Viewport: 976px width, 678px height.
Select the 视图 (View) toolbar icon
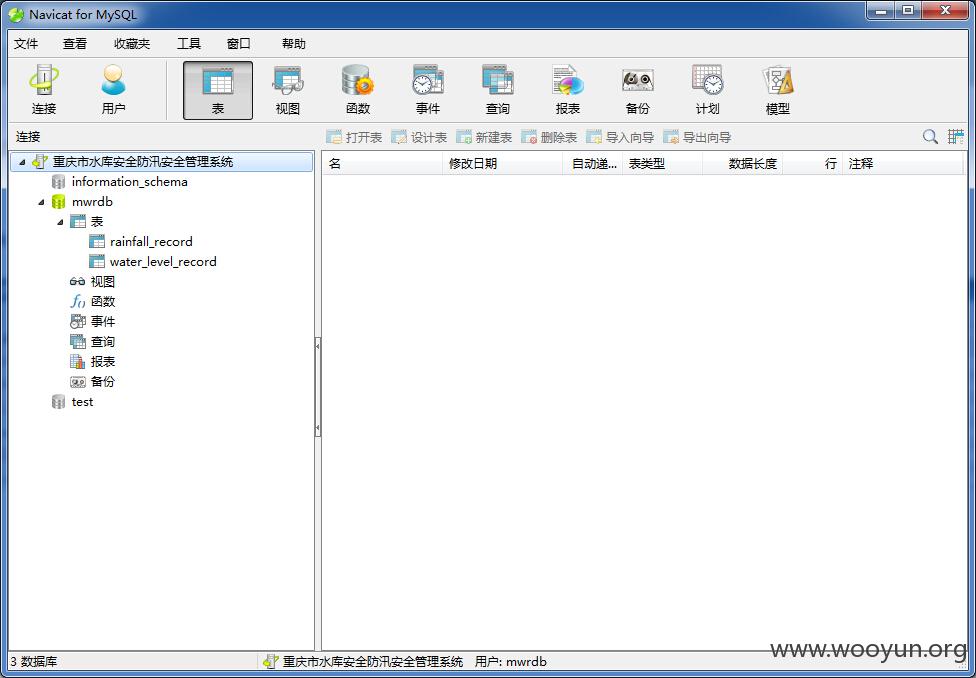click(x=288, y=90)
